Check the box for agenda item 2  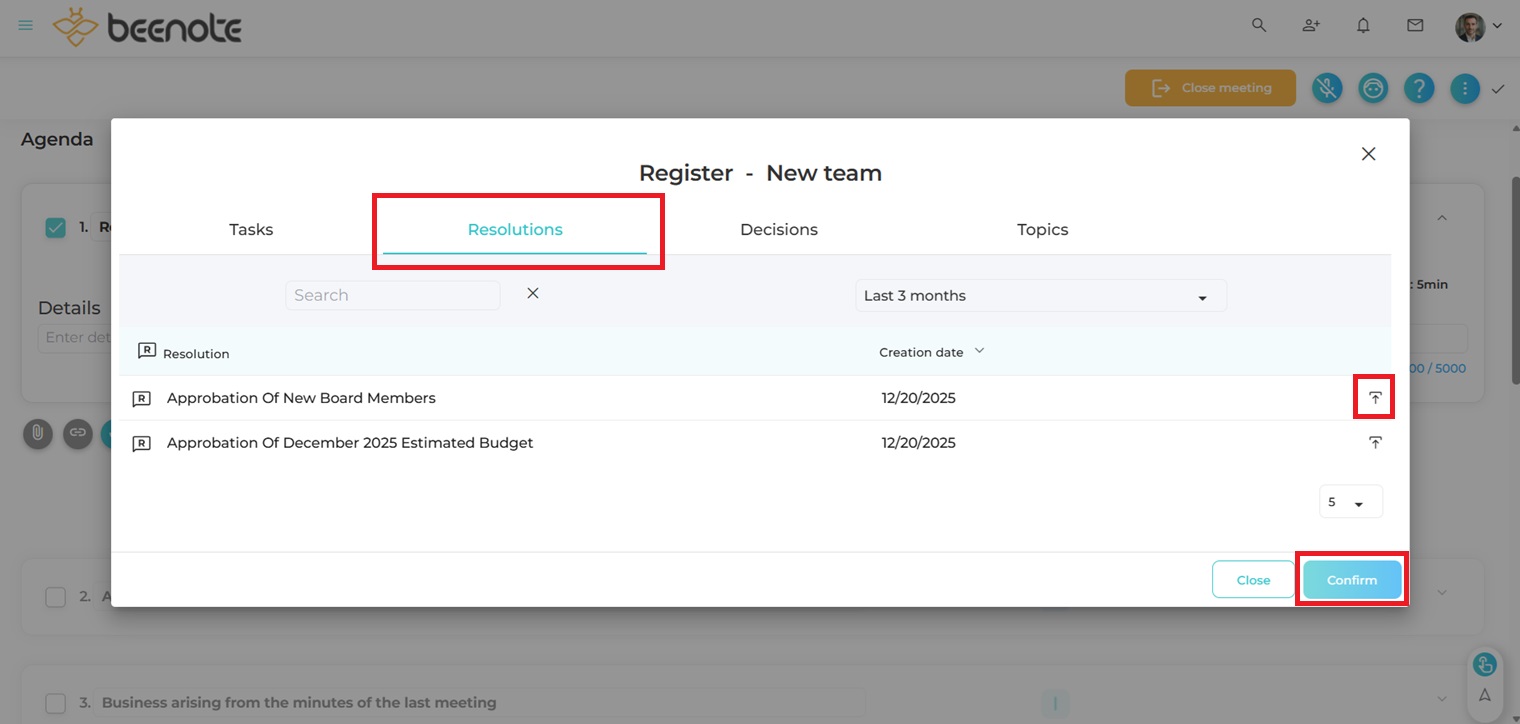point(56,596)
